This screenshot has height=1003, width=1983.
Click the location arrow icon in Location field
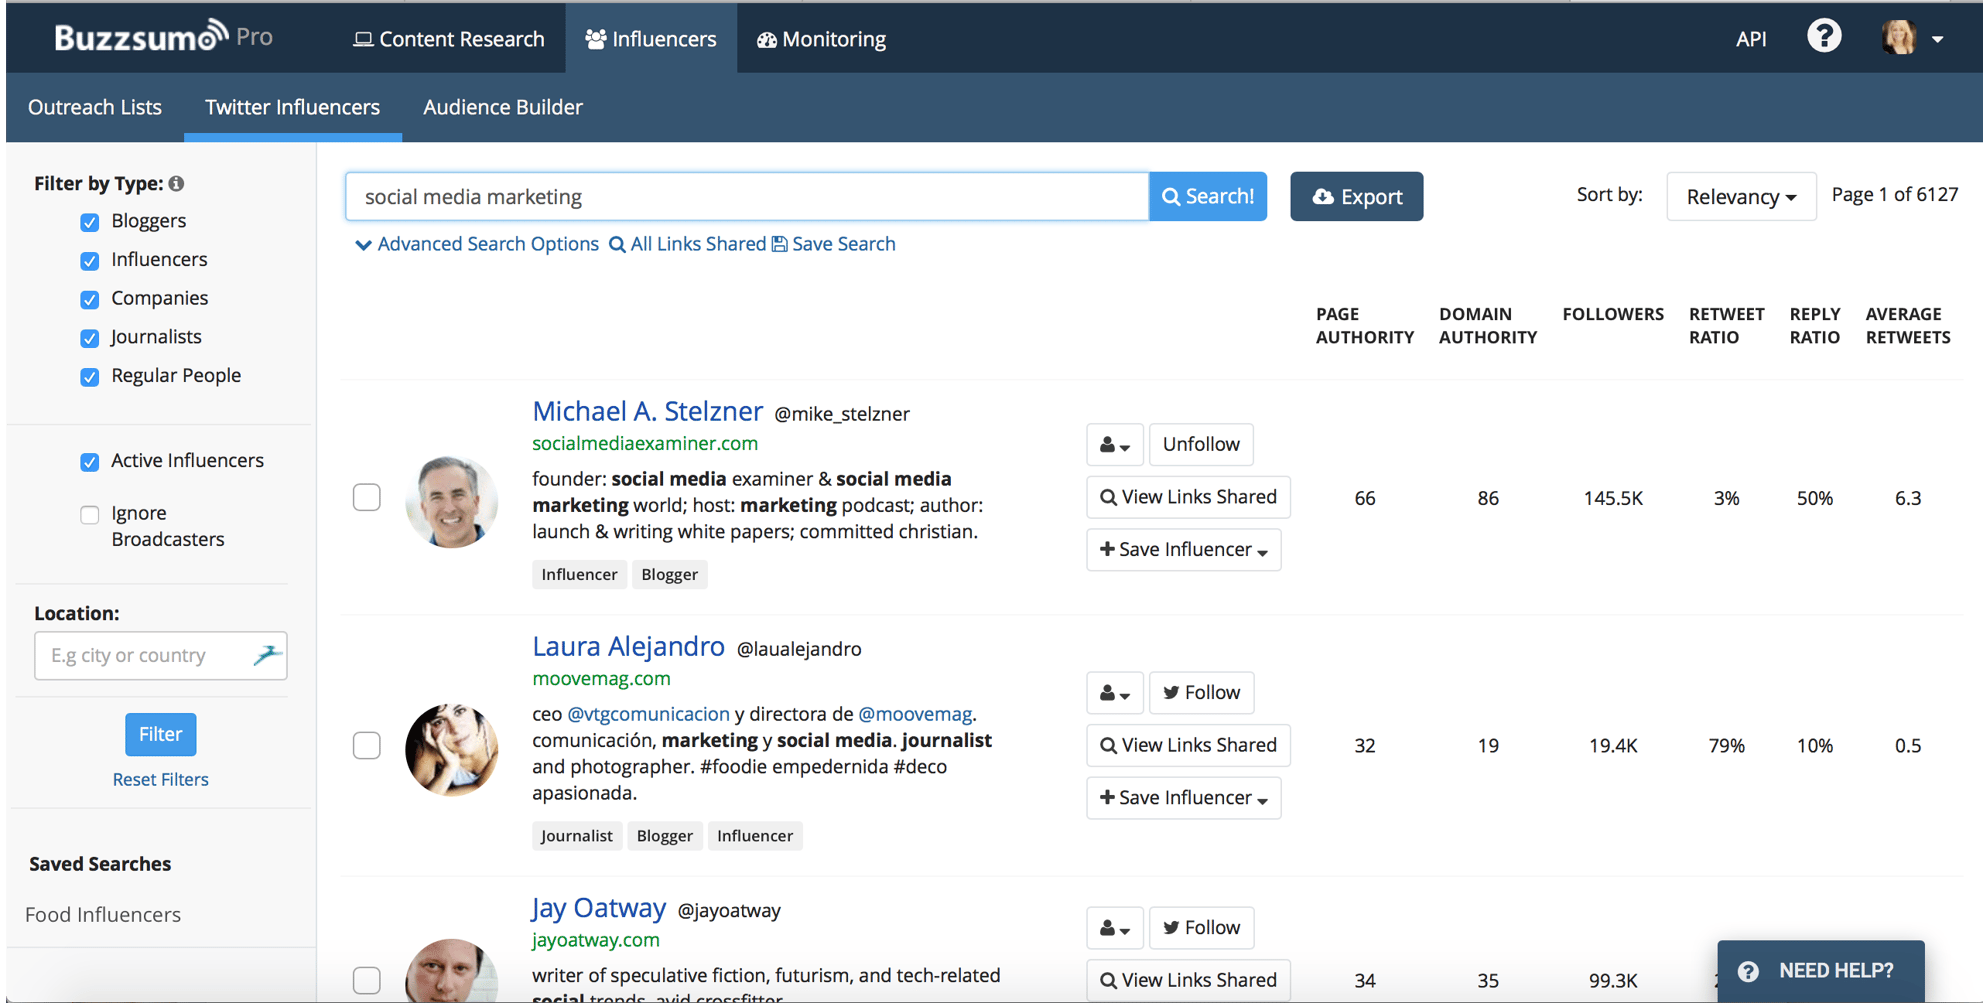click(267, 655)
